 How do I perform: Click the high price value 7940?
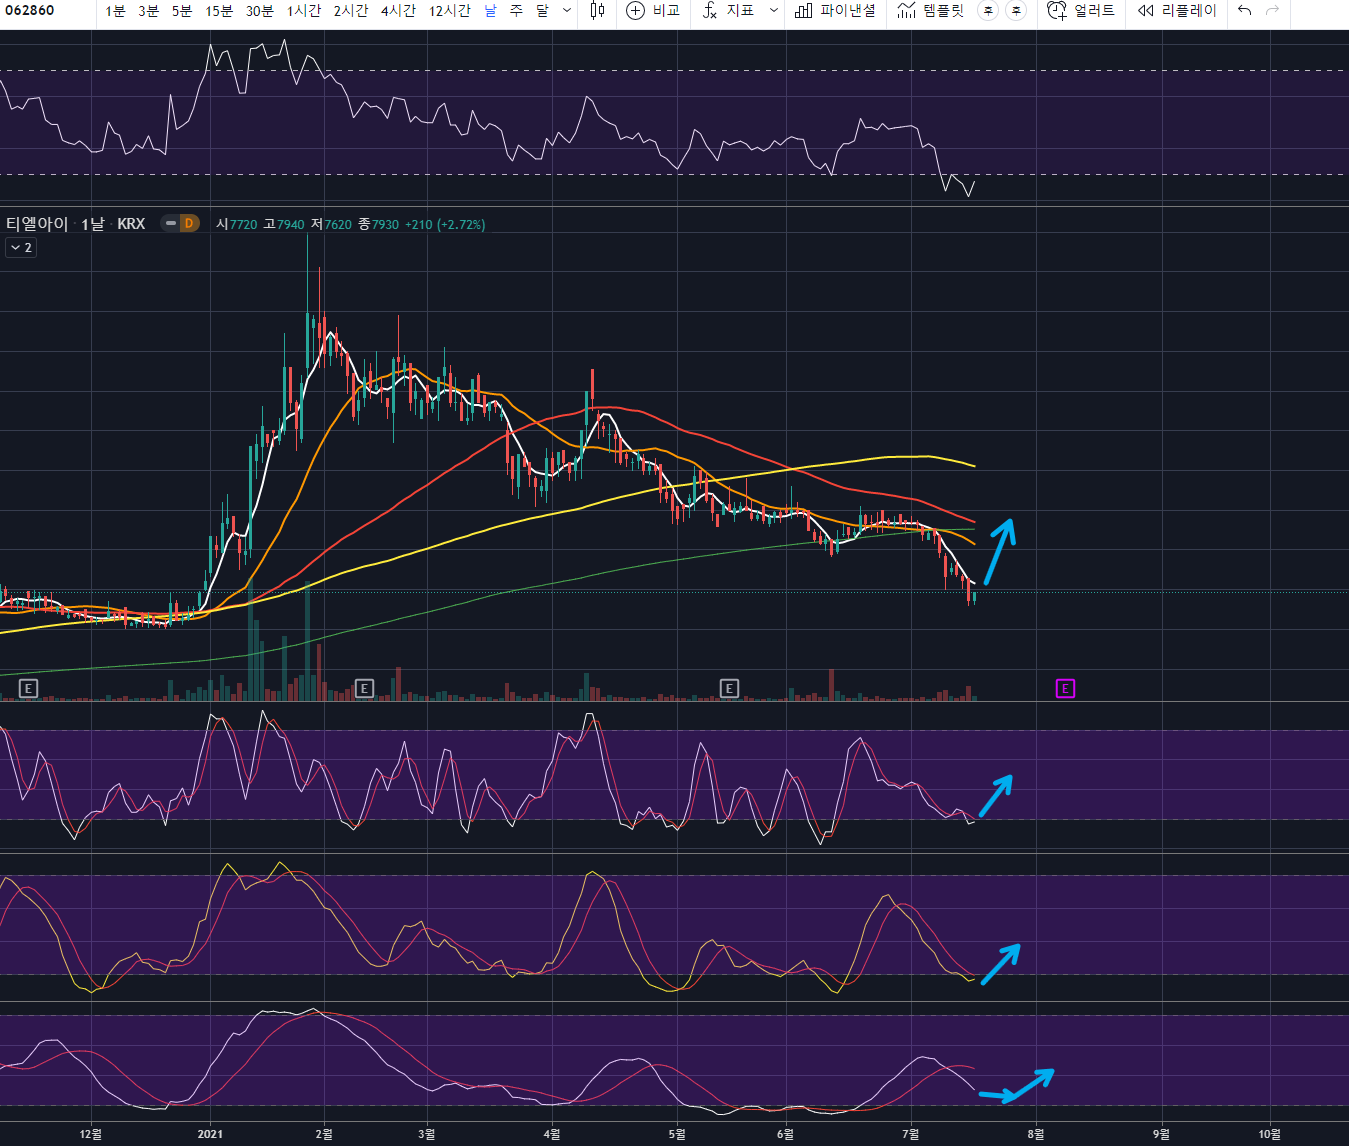[290, 224]
